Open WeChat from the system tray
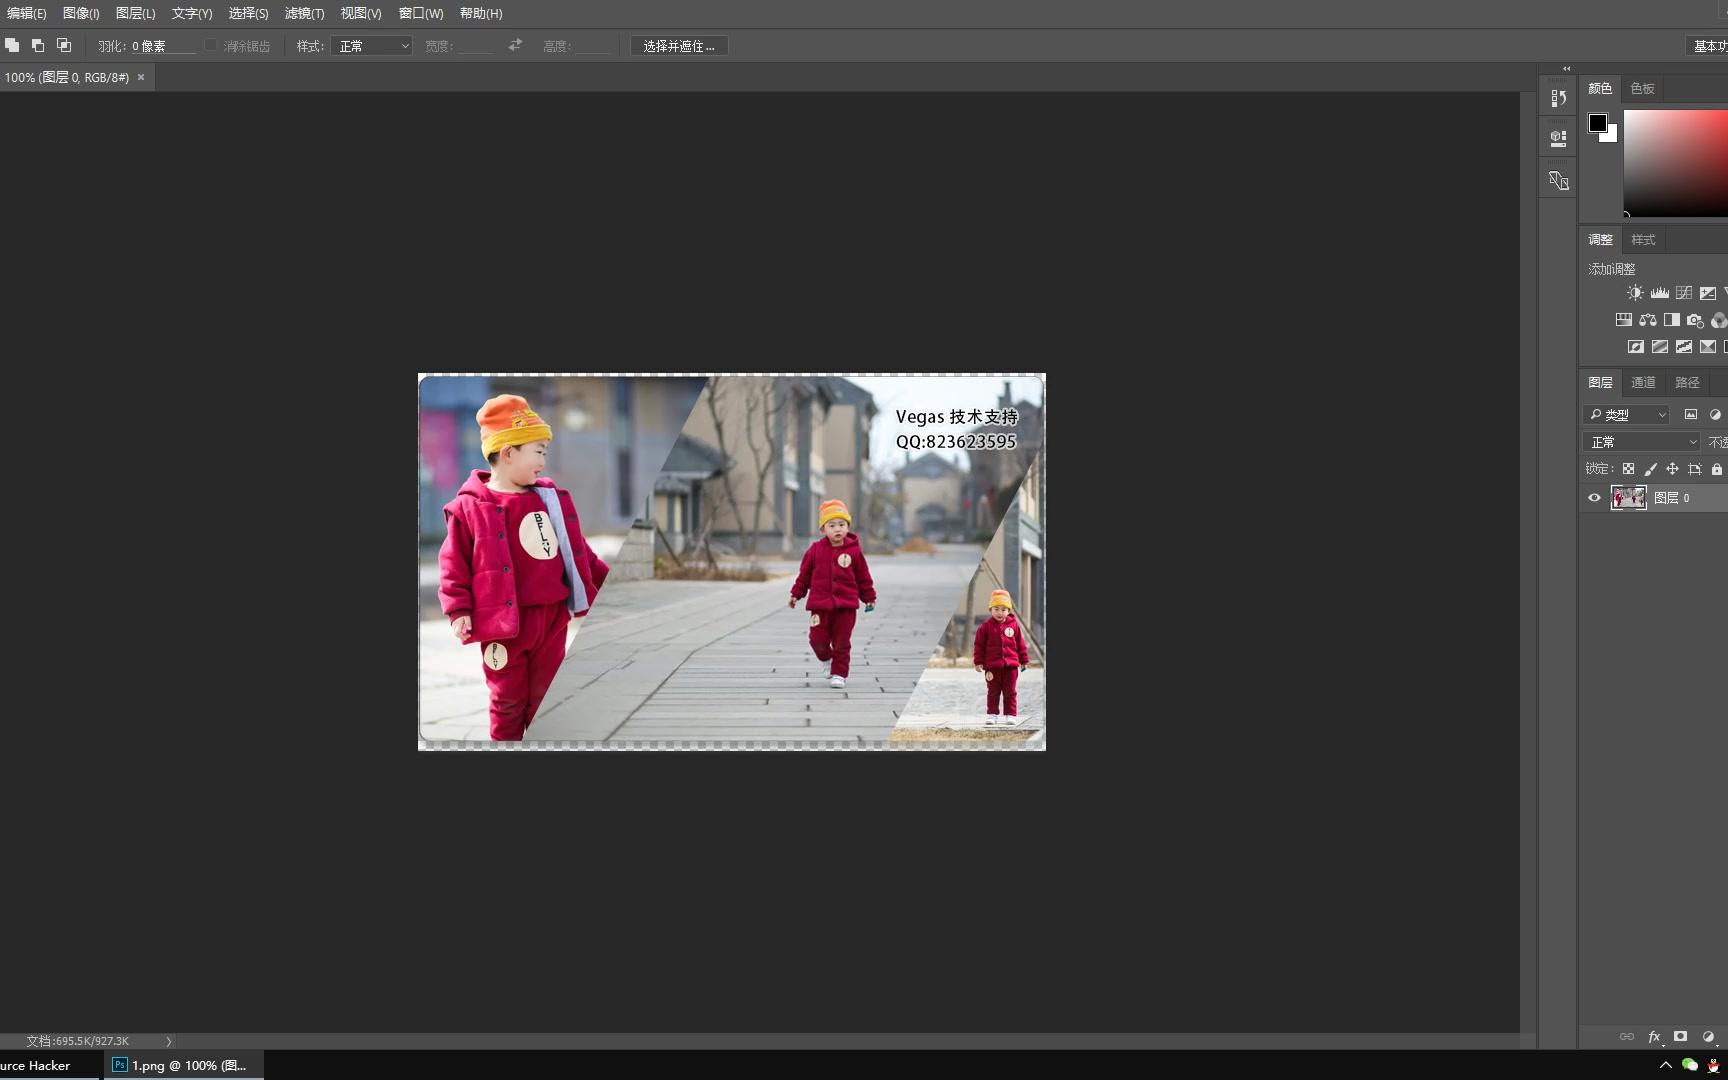 pos(1690,1065)
